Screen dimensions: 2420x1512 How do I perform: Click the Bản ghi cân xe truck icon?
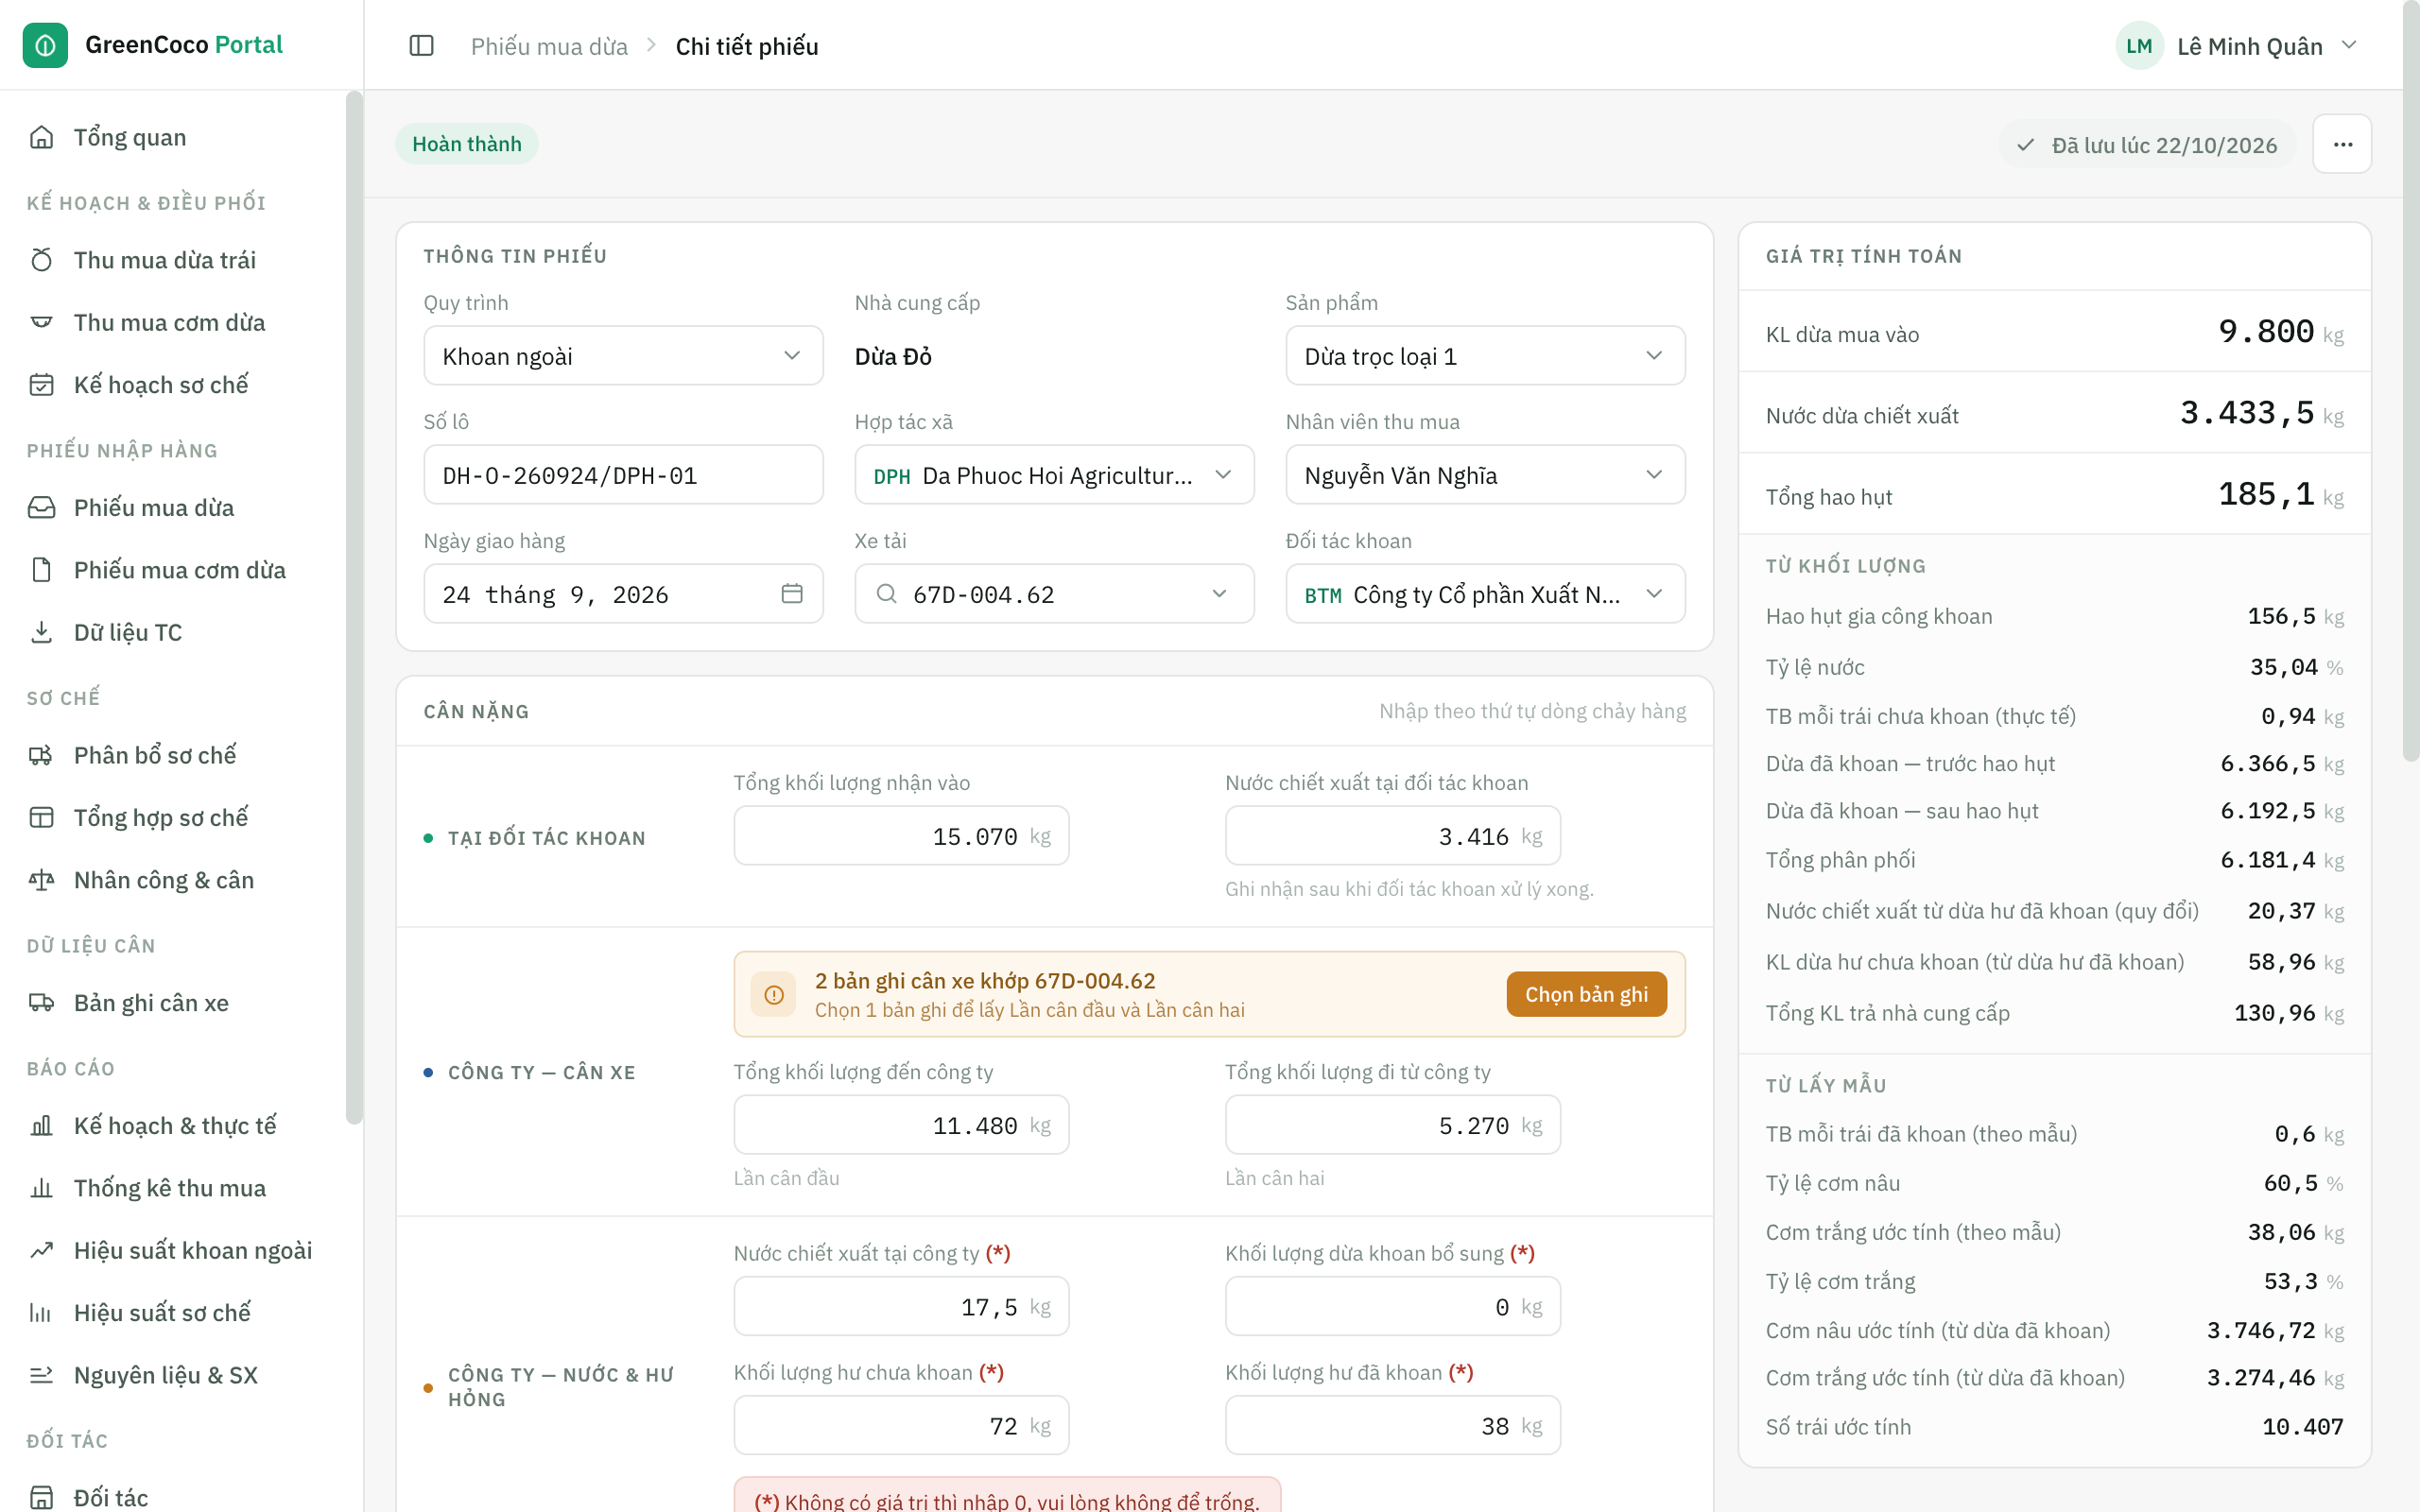41,1003
